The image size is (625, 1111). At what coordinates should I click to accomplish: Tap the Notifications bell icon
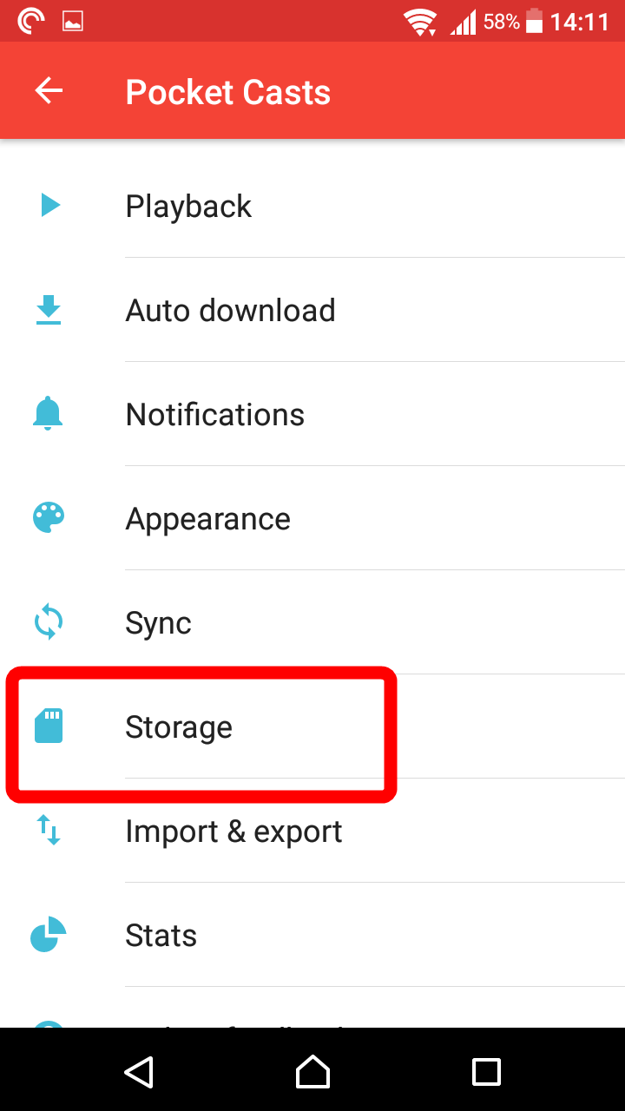coord(48,414)
